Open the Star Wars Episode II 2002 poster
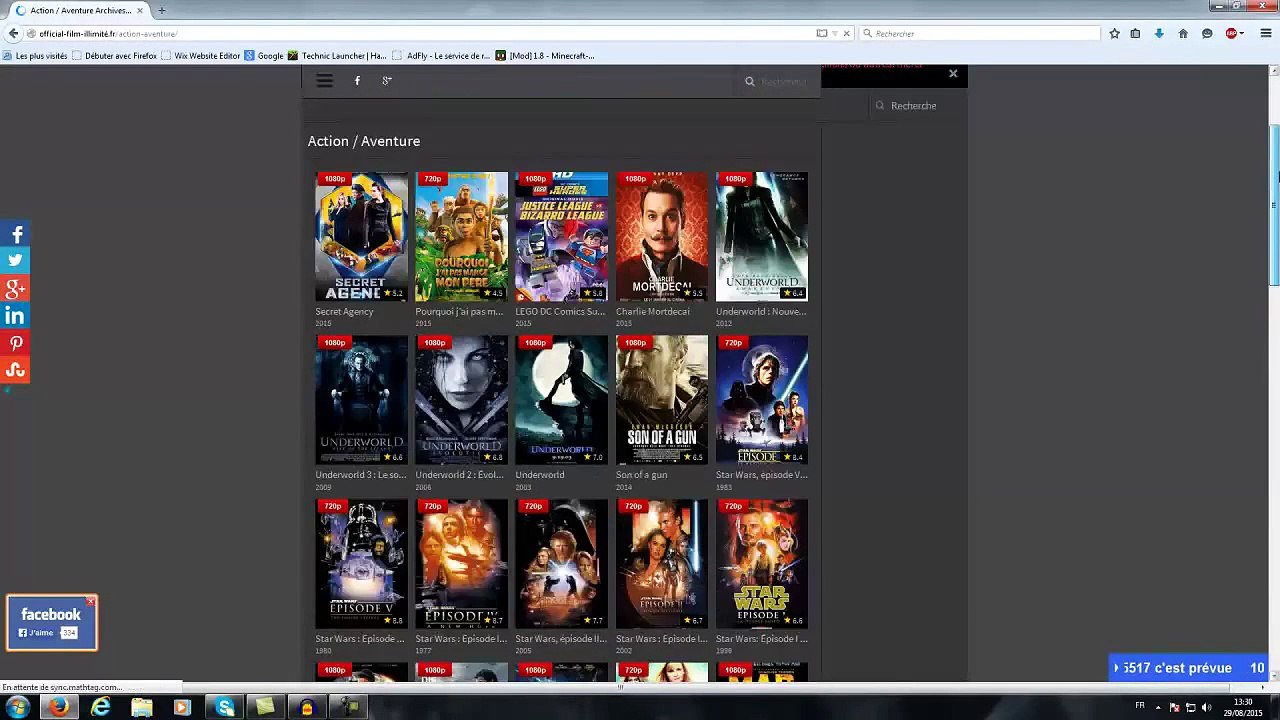The image size is (1280, 720). pos(661,564)
